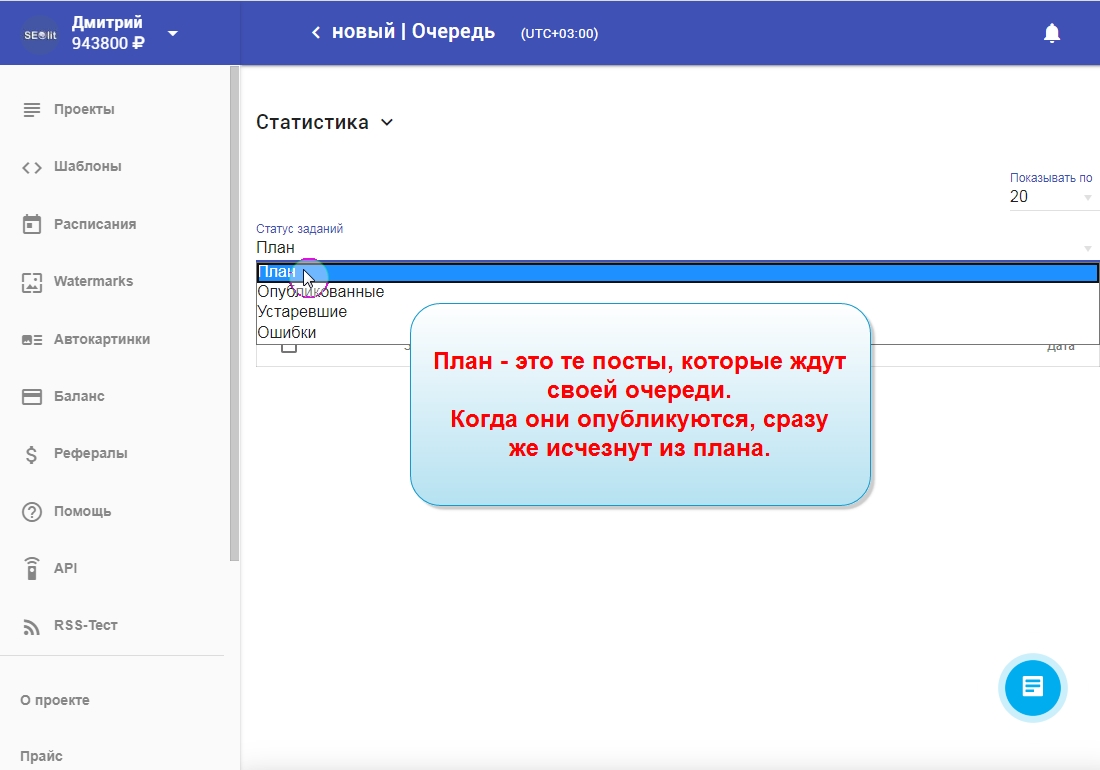Open the Помощь help item
Viewport: 1100px width, 770px height.
(82, 511)
